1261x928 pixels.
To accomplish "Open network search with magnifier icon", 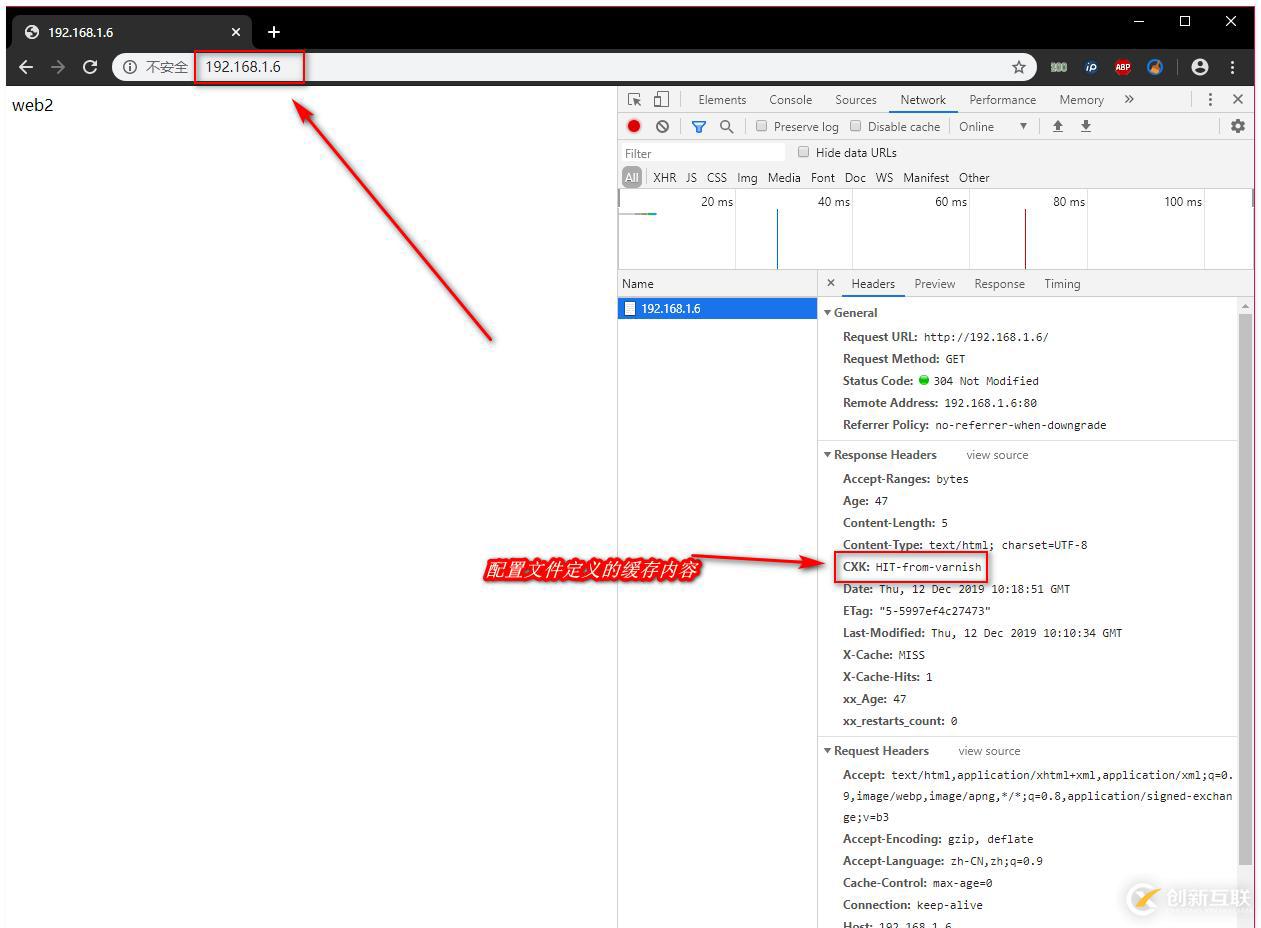I will point(727,126).
